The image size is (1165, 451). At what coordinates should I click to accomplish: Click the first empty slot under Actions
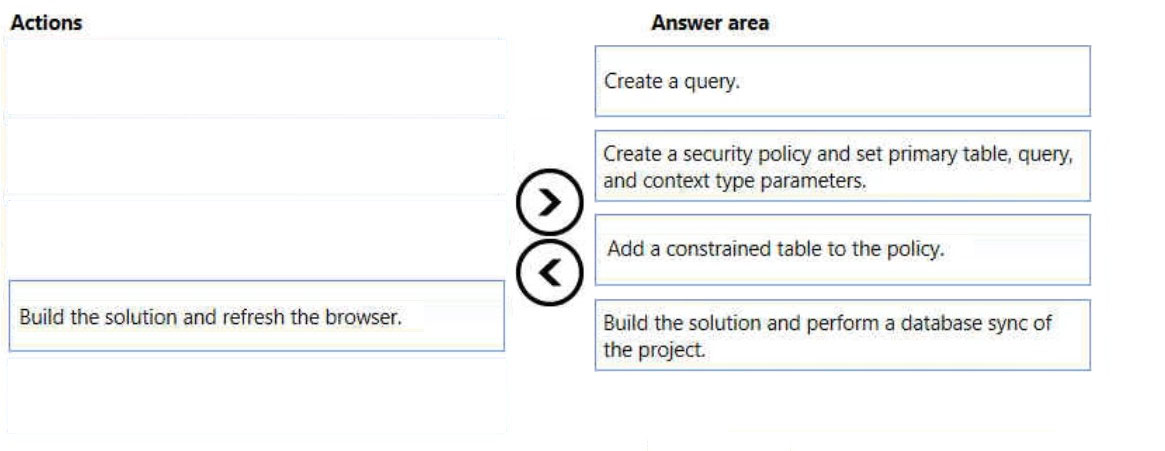point(256,77)
